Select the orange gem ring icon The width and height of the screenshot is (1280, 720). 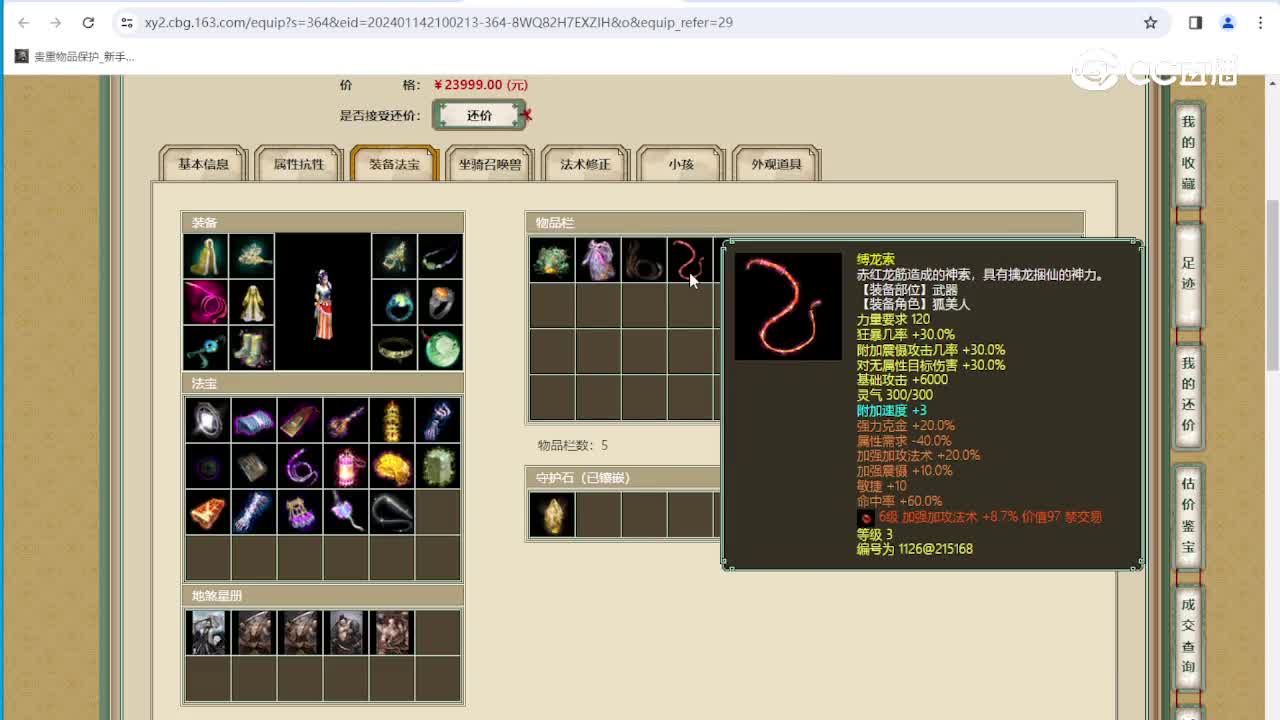coord(440,302)
